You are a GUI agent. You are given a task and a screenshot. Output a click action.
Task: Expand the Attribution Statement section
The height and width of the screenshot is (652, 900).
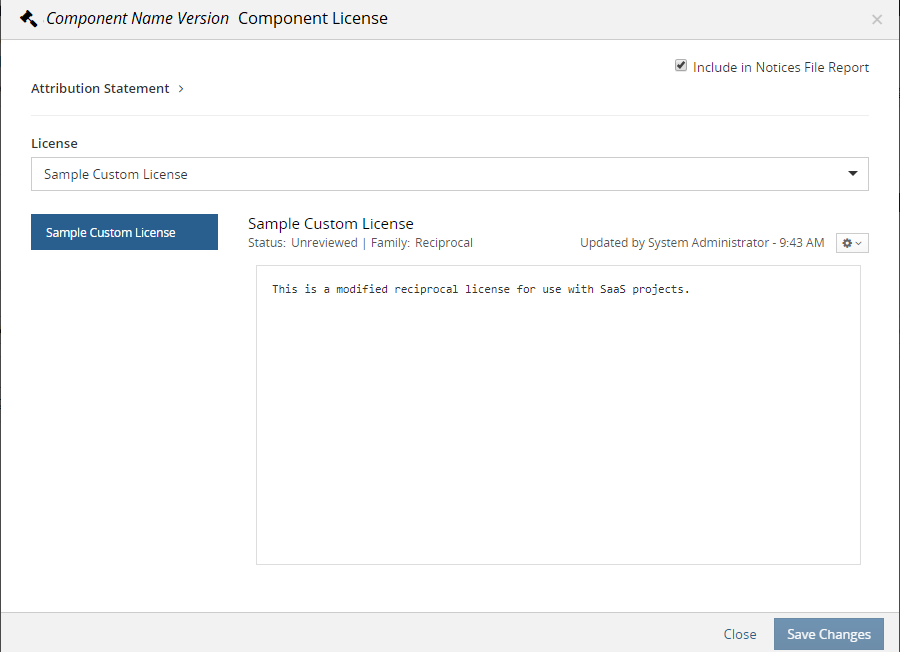coord(100,89)
